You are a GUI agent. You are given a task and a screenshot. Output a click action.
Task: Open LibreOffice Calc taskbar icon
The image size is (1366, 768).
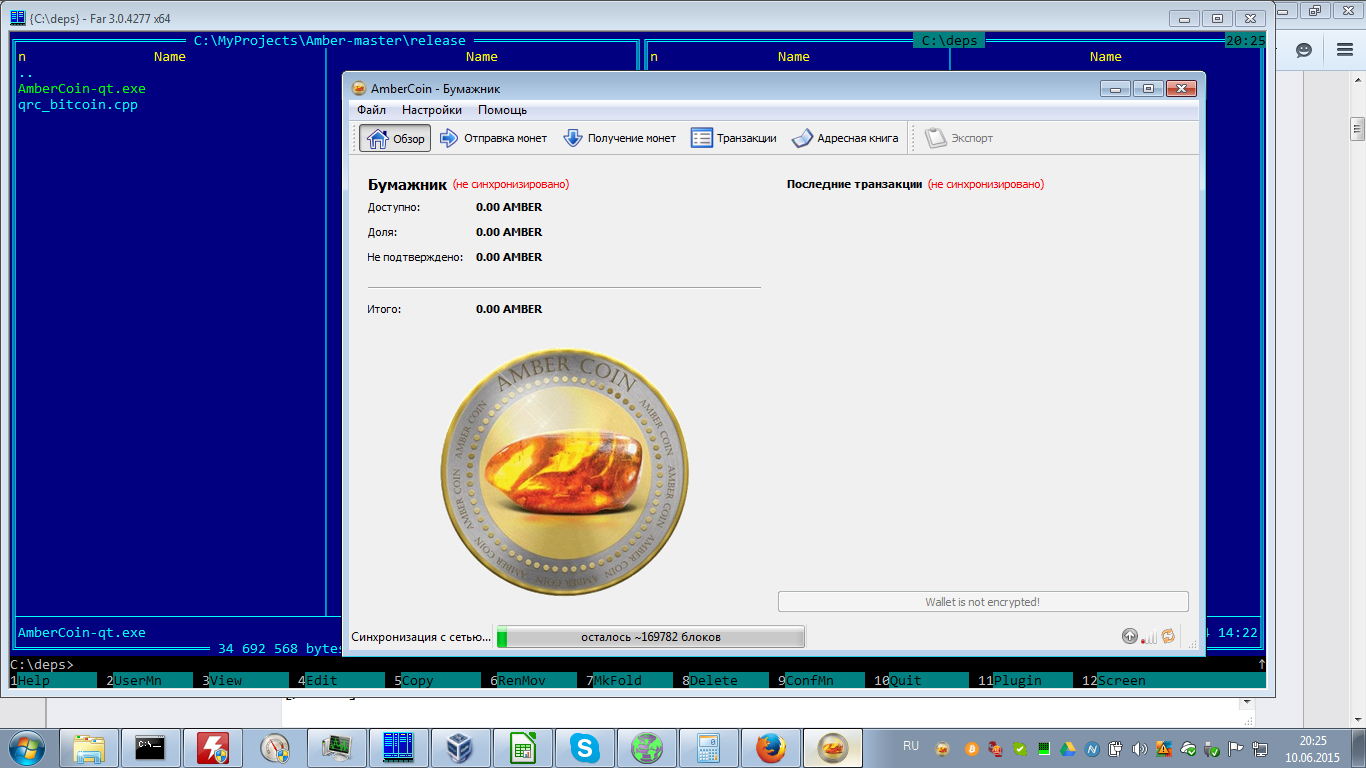point(523,747)
